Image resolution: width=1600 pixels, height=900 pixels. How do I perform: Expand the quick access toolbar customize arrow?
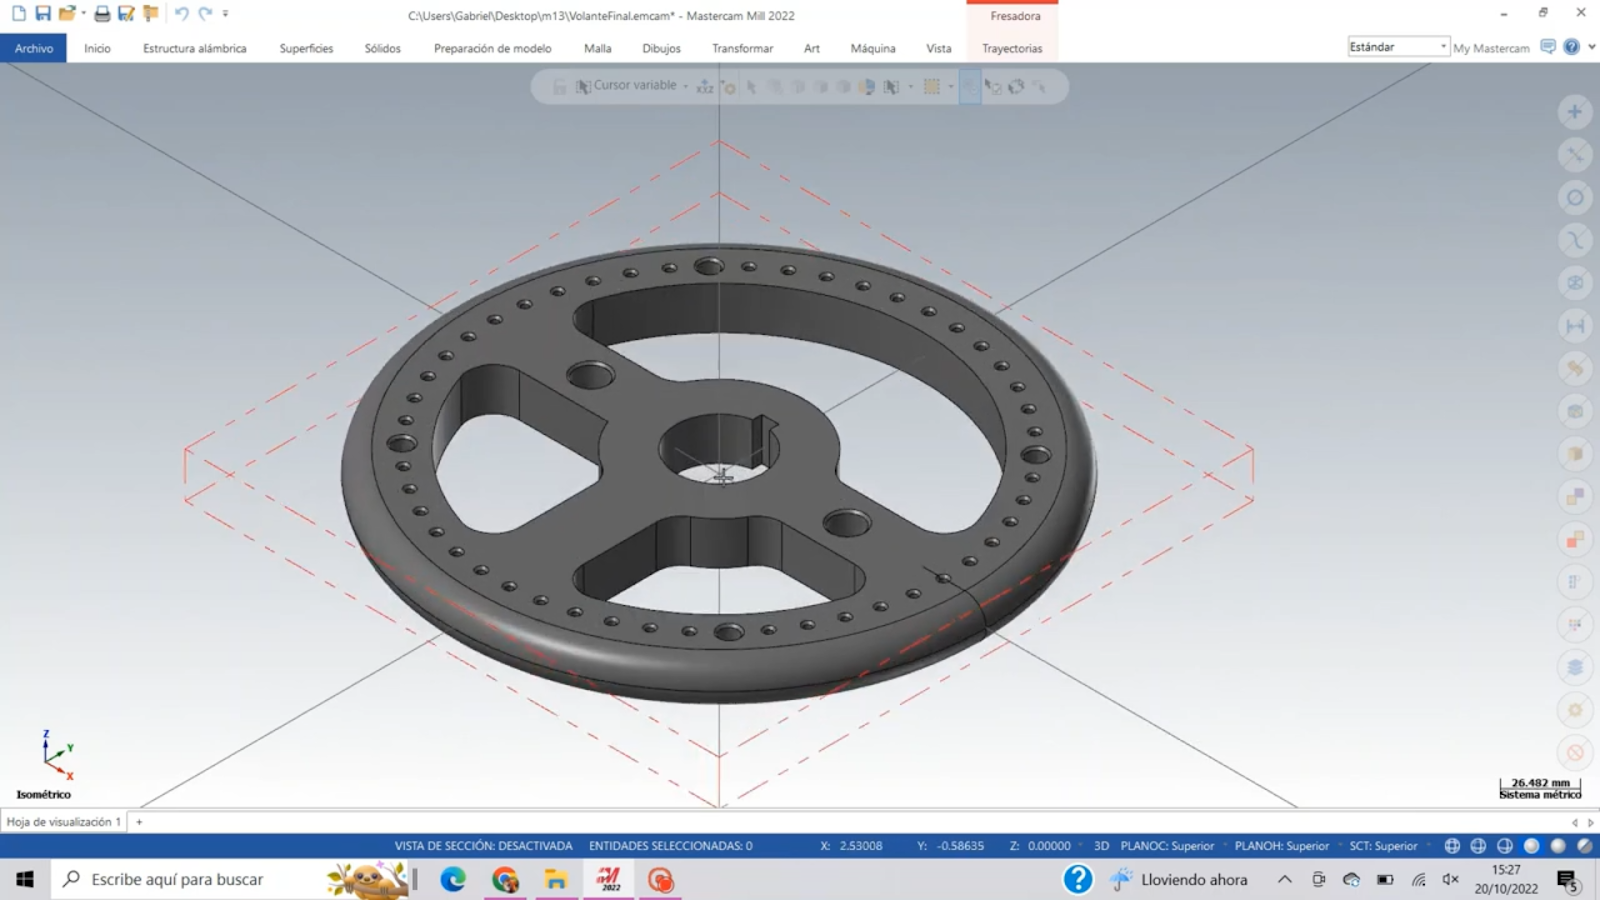tap(225, 14)
